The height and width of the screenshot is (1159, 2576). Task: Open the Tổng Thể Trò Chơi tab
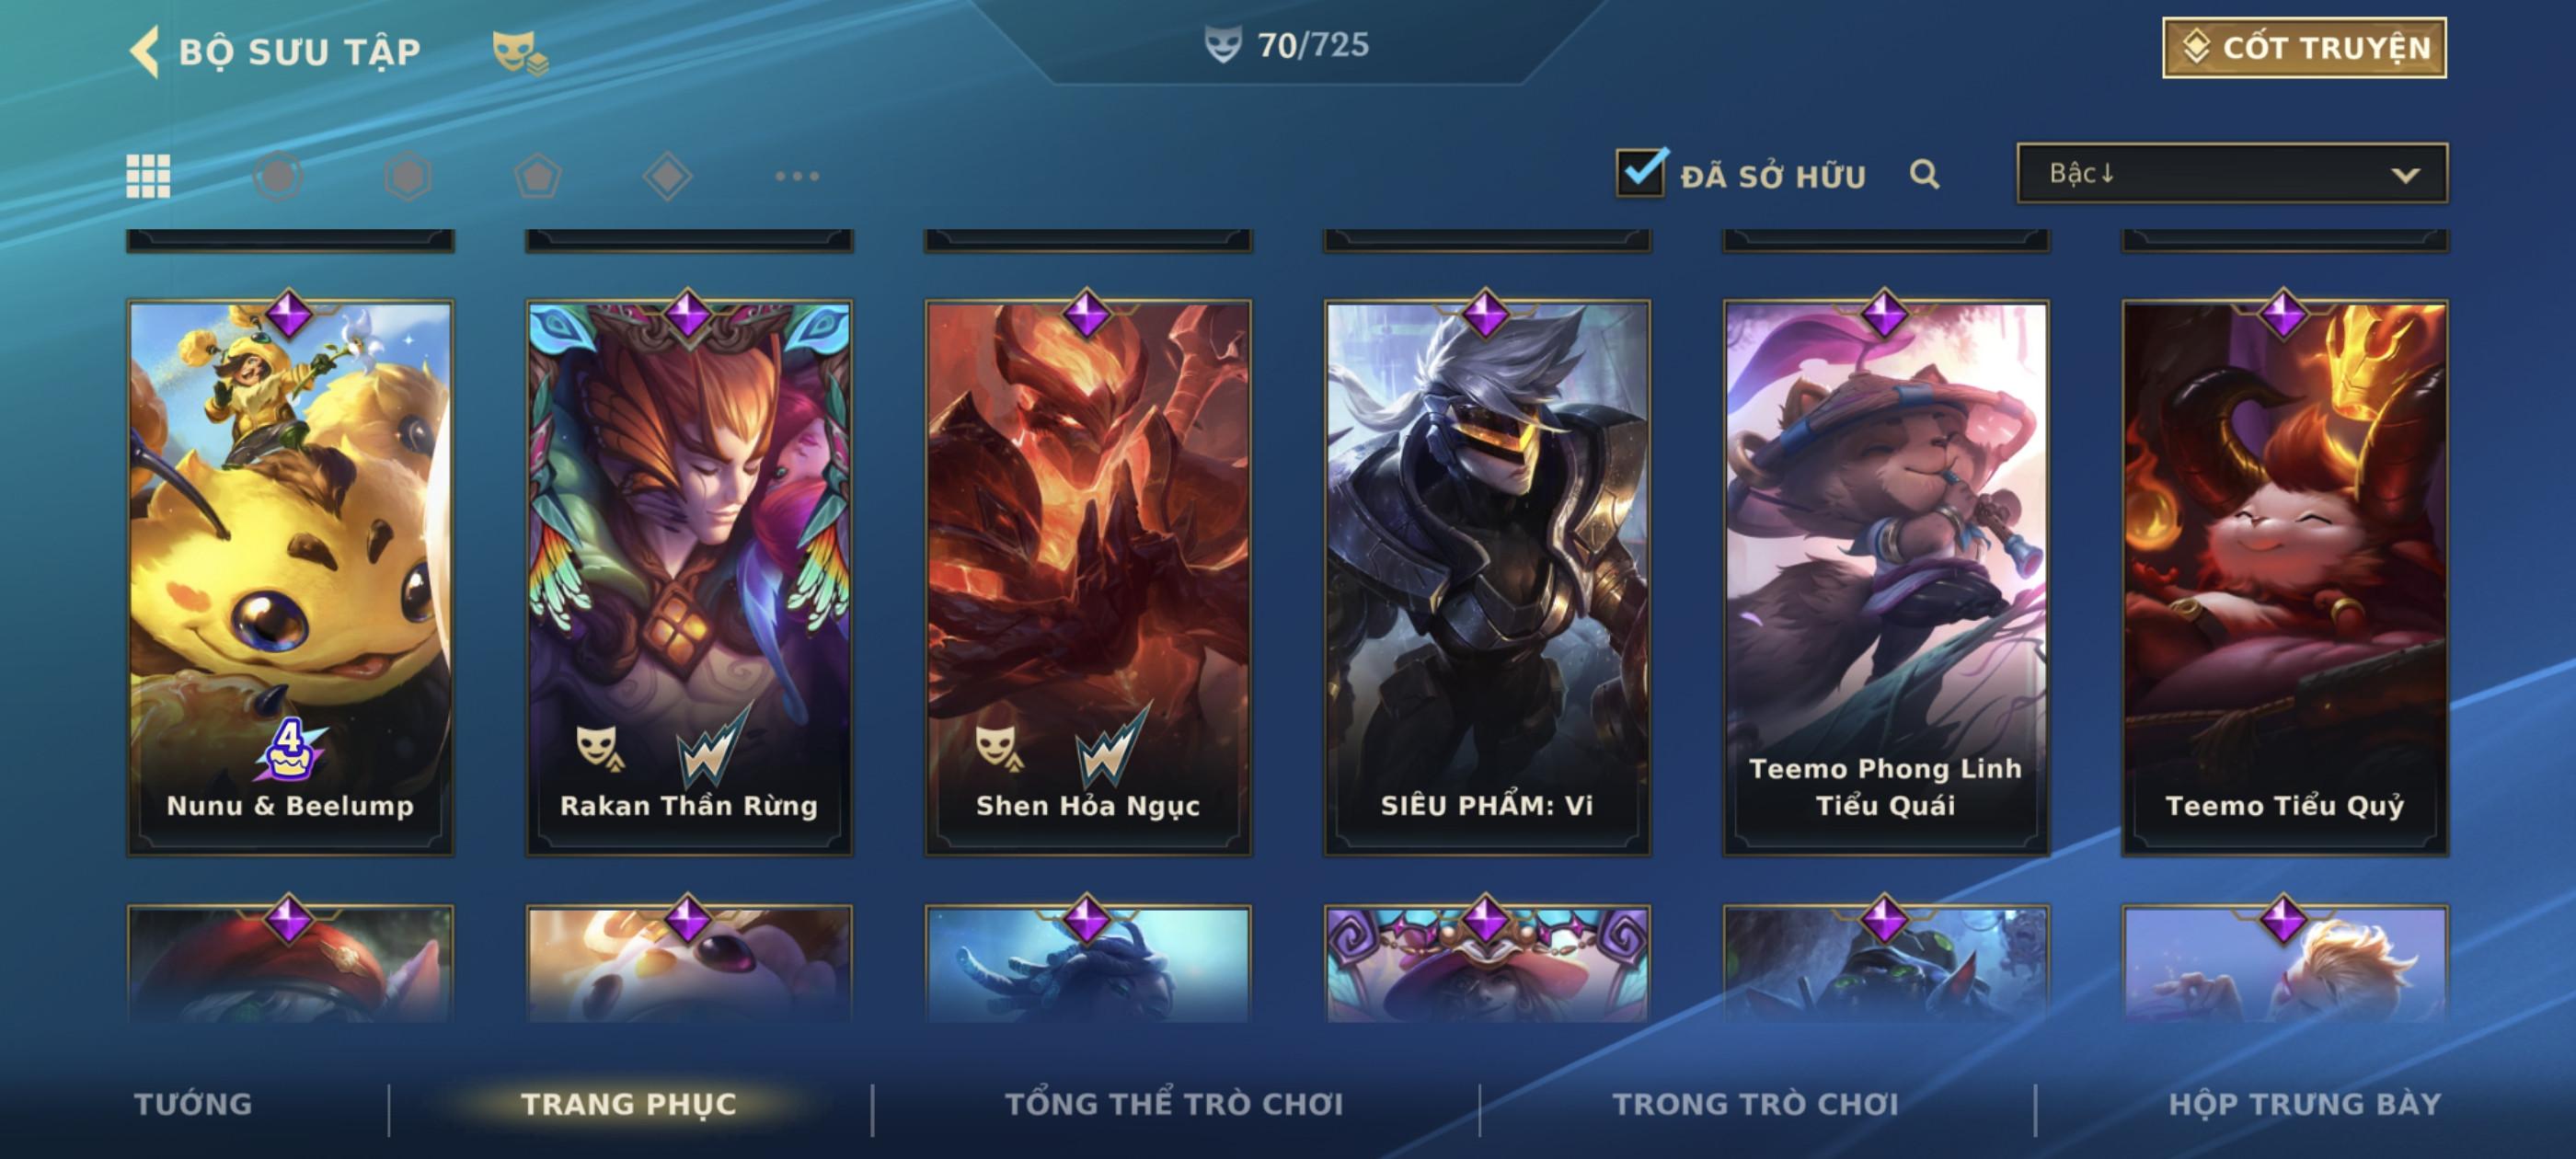point(1174,1103)
